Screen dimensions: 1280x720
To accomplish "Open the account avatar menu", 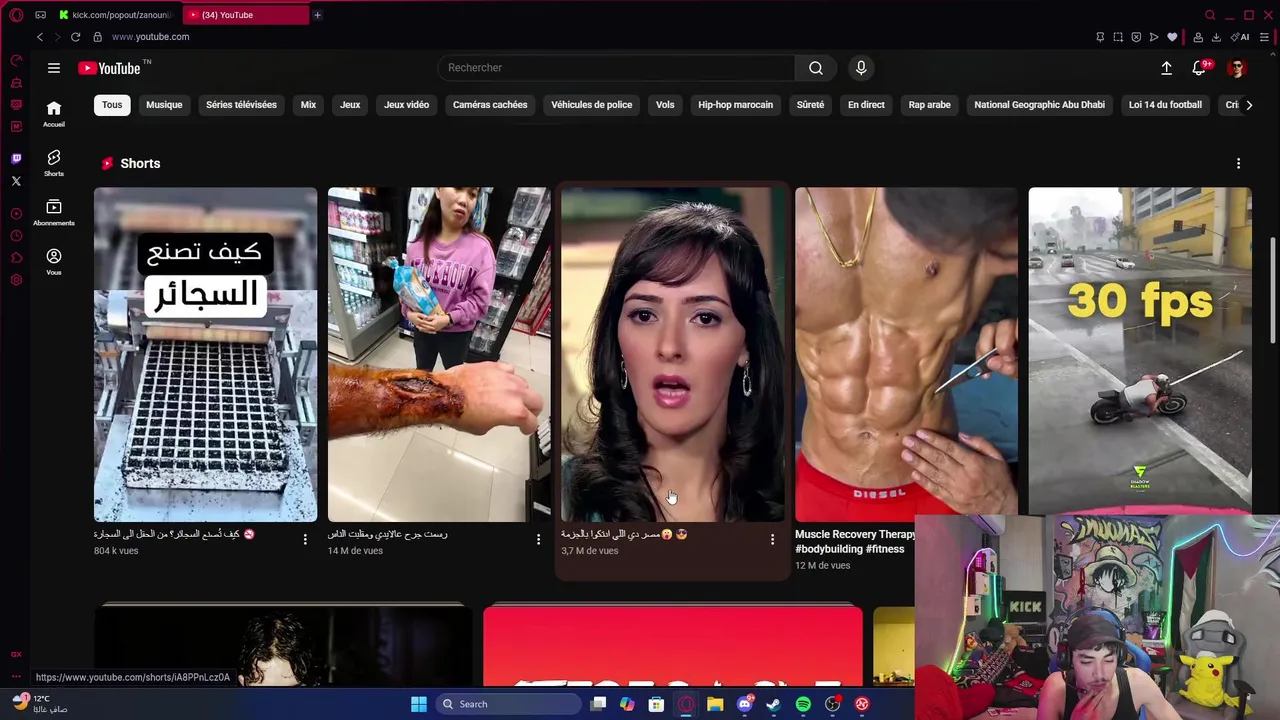I will (1237, 68).
